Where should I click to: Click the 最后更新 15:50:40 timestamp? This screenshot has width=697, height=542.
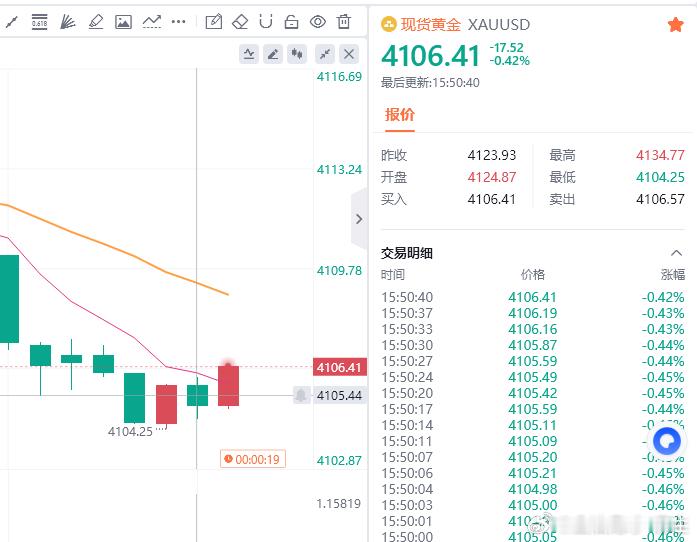pyautogui.click(x=430, y=83)
